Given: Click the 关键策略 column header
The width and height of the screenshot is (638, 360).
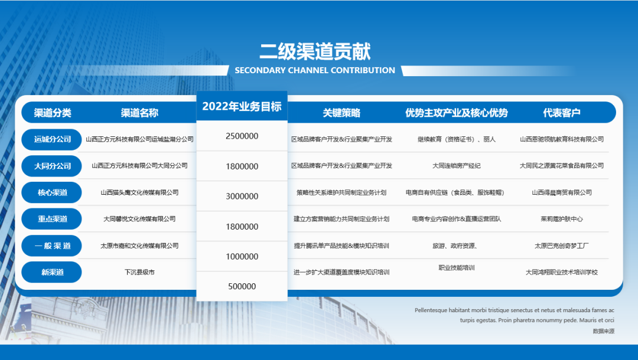Looking at the screenshot, I should tap(342, 113).
